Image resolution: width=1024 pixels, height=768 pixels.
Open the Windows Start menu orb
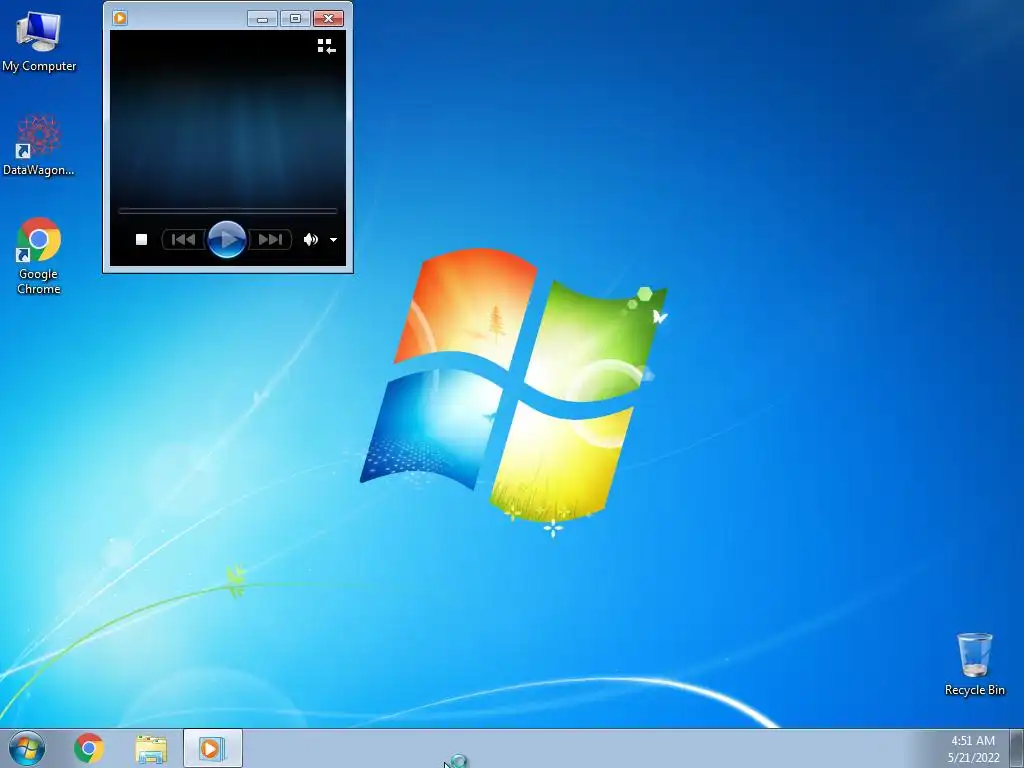point(27,748)
